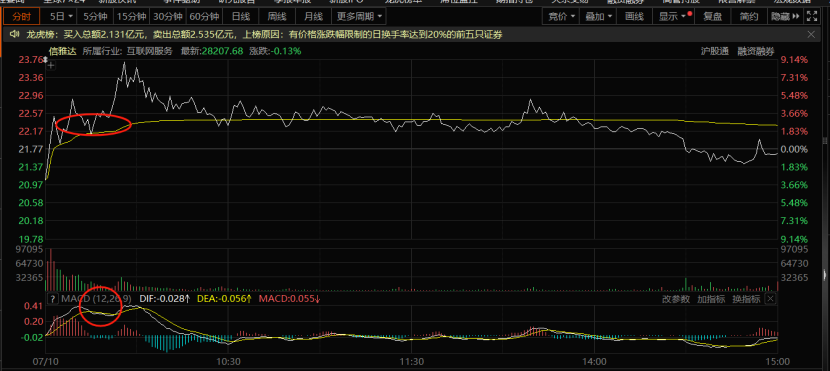Click the 互联网服务 industry link

click(x=150, y=51)
